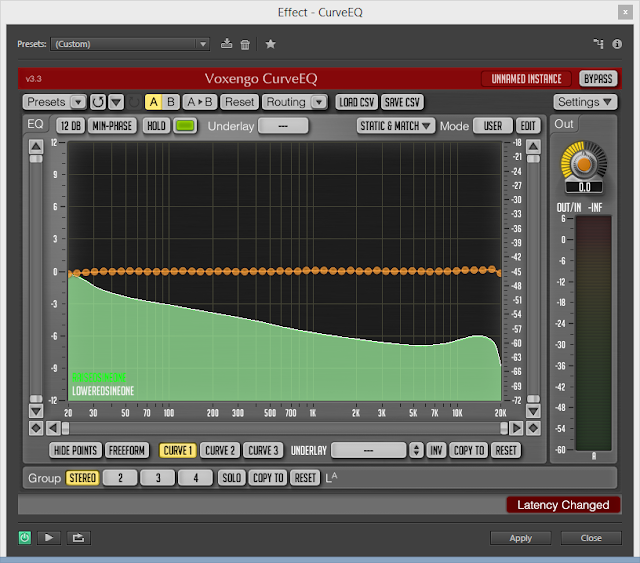Toggle the Hold button
Viewport: 640px width, 563px height.
(156, 126)
